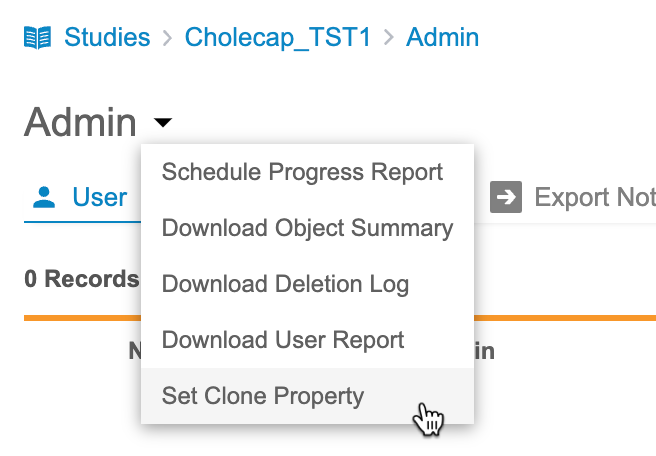
Task: Click the Studies book icon
Action: coord(37,39)
